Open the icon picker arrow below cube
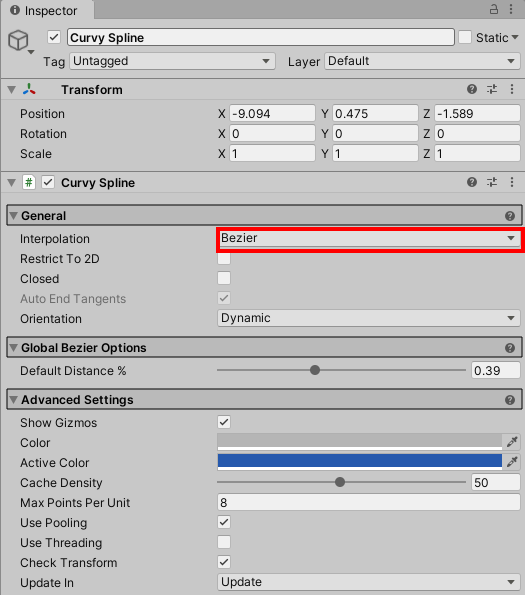This screenshot has height=595, width=525. (x=31, y=52)
